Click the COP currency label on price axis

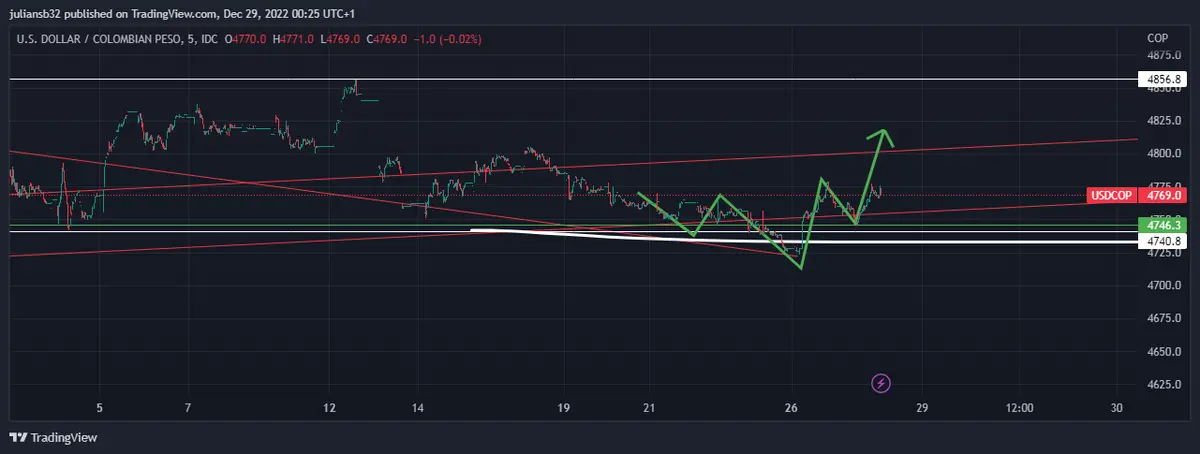pyautogui.click(x=1158, y=38)
